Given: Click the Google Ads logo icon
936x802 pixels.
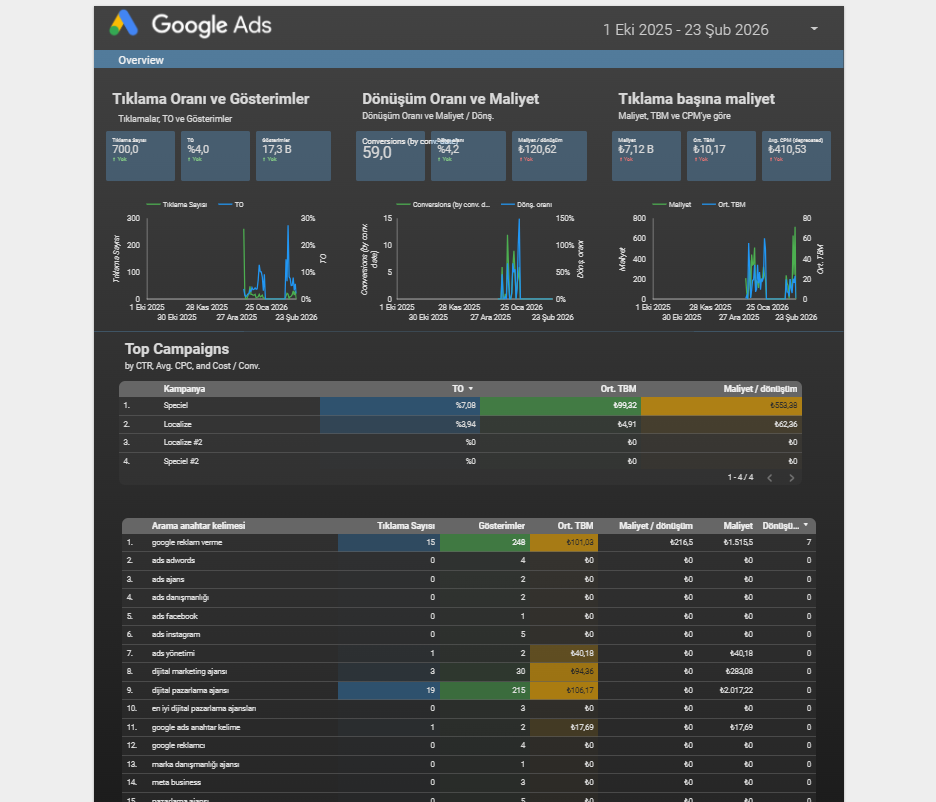Looking at the screenshot, I should click(x=124, y=24).
